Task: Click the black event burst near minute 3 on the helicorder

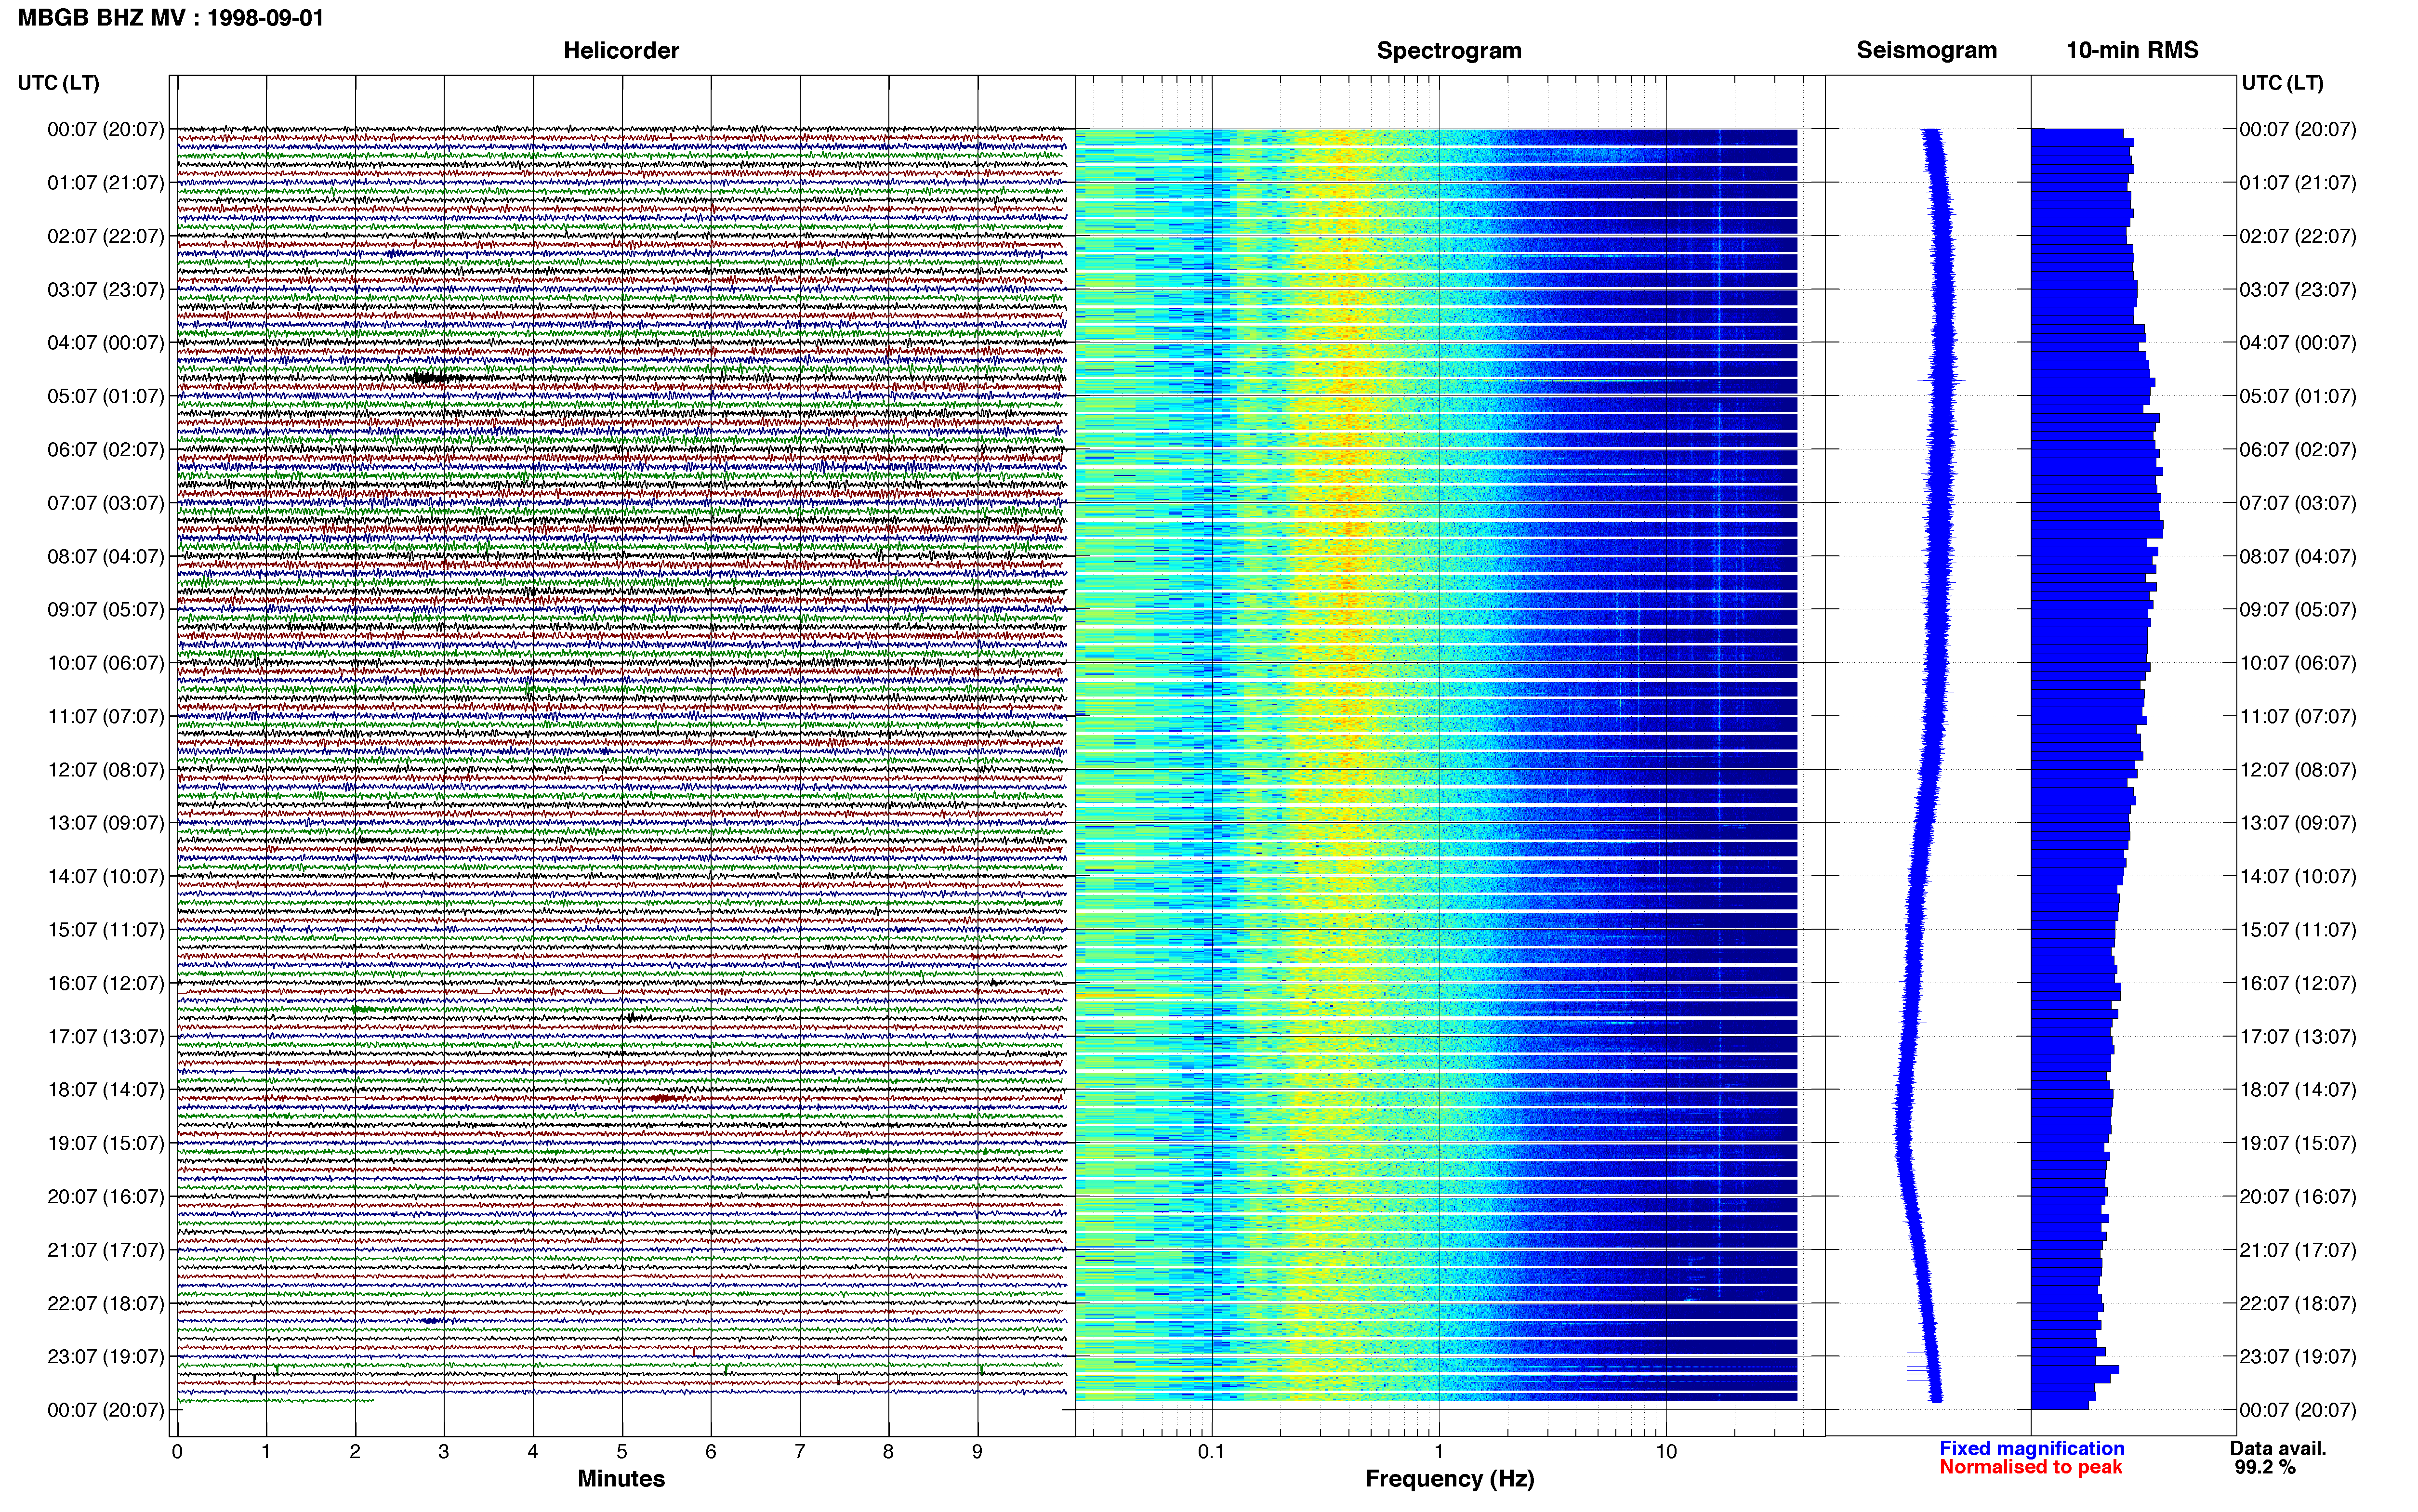Action: point(434,378)
